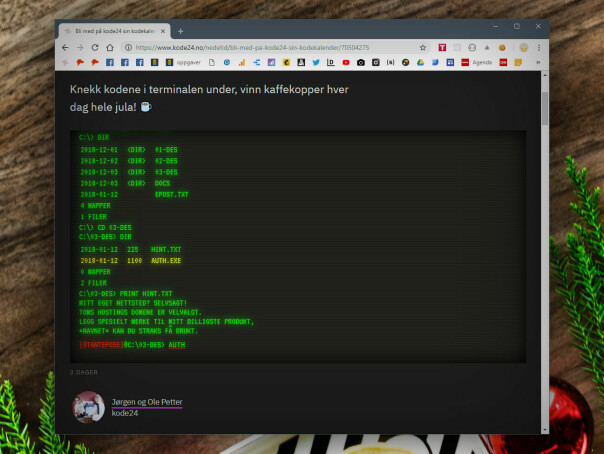Screen dimensions: 604x454
Task: Open the Agenda bookmark
Action: coord(477,62)
